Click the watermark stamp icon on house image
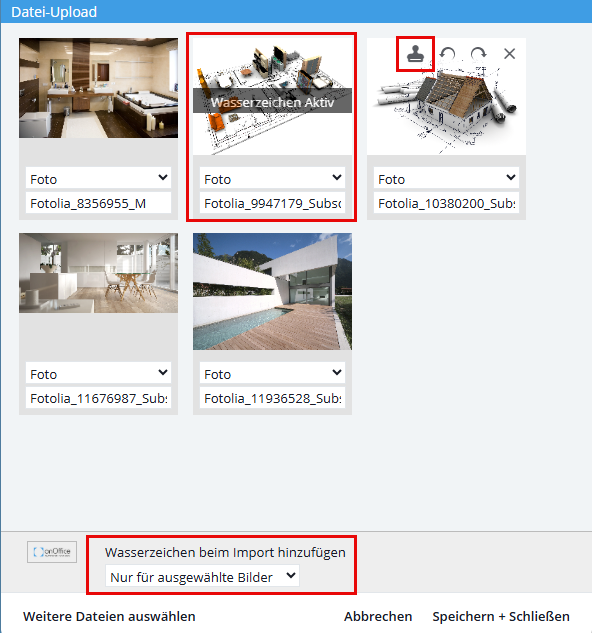The height and width of the screenshot is (633, 592). (415, 54)
